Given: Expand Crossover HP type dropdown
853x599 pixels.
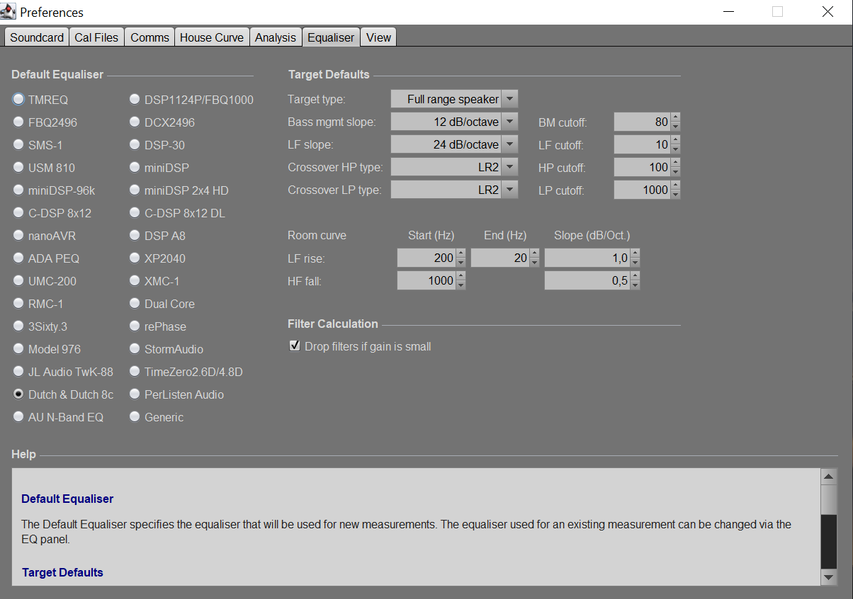Looking at the screenshot, I should coord(454,167).
